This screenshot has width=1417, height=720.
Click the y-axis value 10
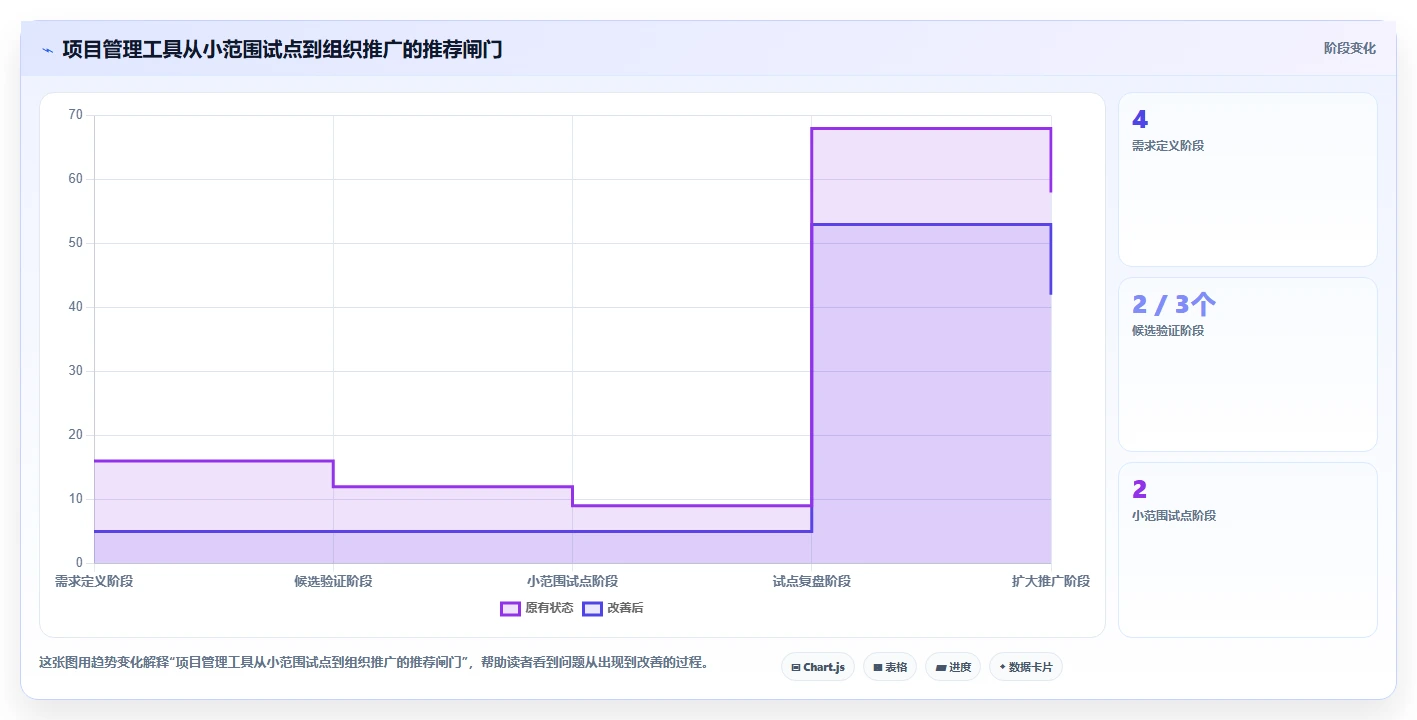coord(76,499)
